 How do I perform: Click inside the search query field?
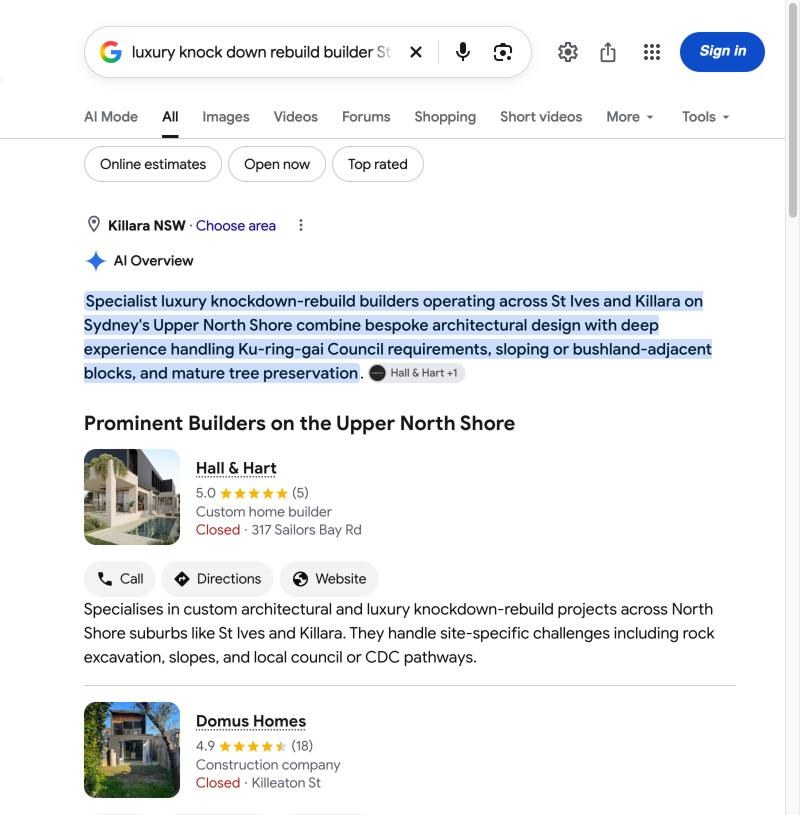click(x=261, y=52)
